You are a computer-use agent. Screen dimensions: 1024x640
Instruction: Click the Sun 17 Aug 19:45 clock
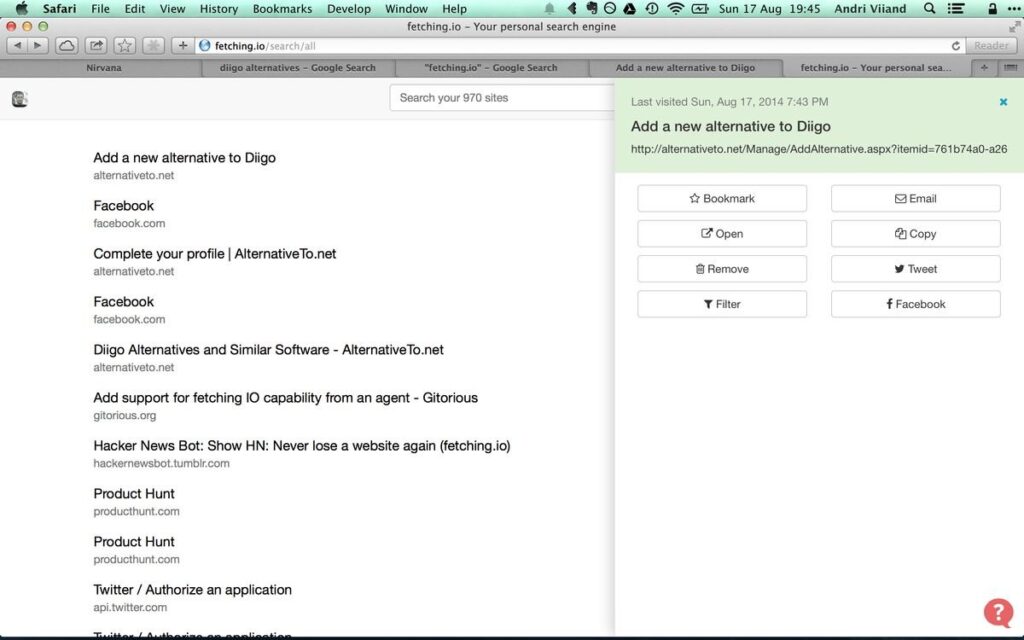coord(769,8)
